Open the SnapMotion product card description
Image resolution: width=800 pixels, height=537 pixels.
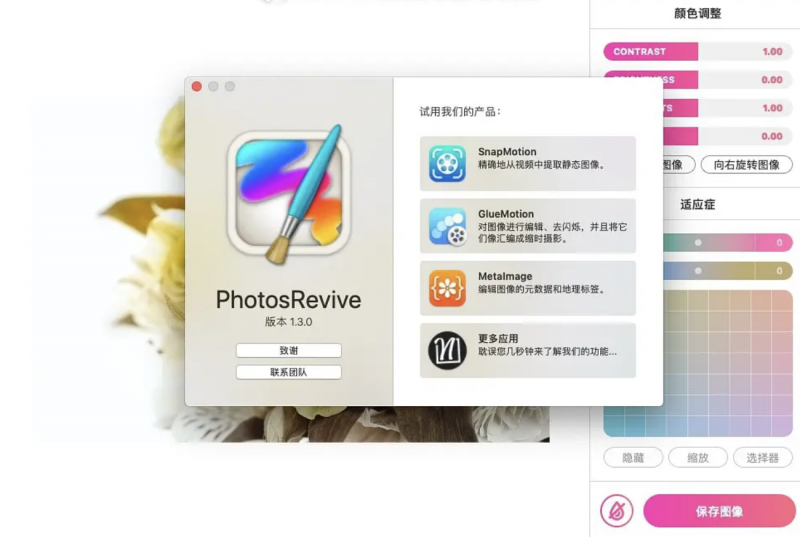click(x=542, y=165)
